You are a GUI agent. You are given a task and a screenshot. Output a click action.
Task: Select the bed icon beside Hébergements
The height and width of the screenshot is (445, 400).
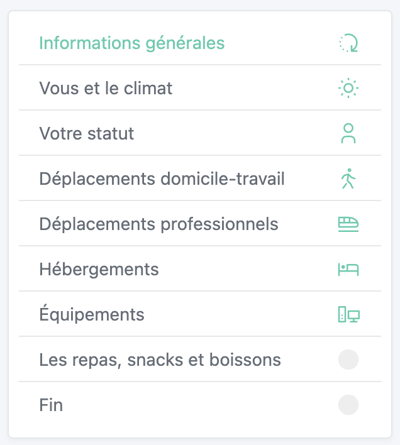coord(348,269)
